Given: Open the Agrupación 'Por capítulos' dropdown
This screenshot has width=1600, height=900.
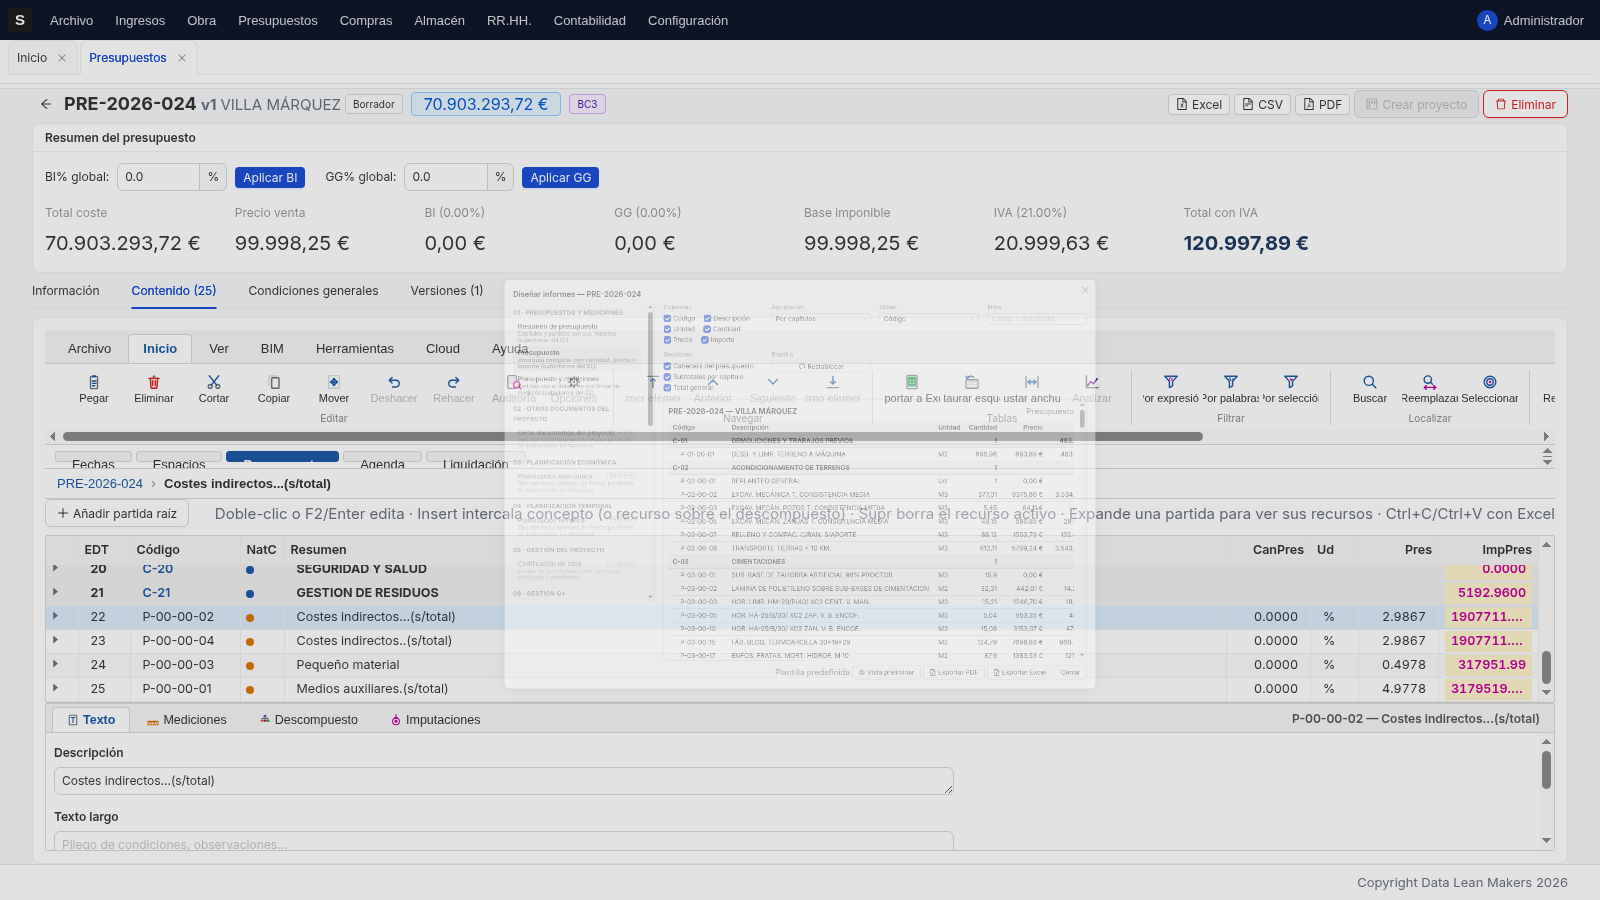Looking at the screenshot, I should tap(821, 319).
